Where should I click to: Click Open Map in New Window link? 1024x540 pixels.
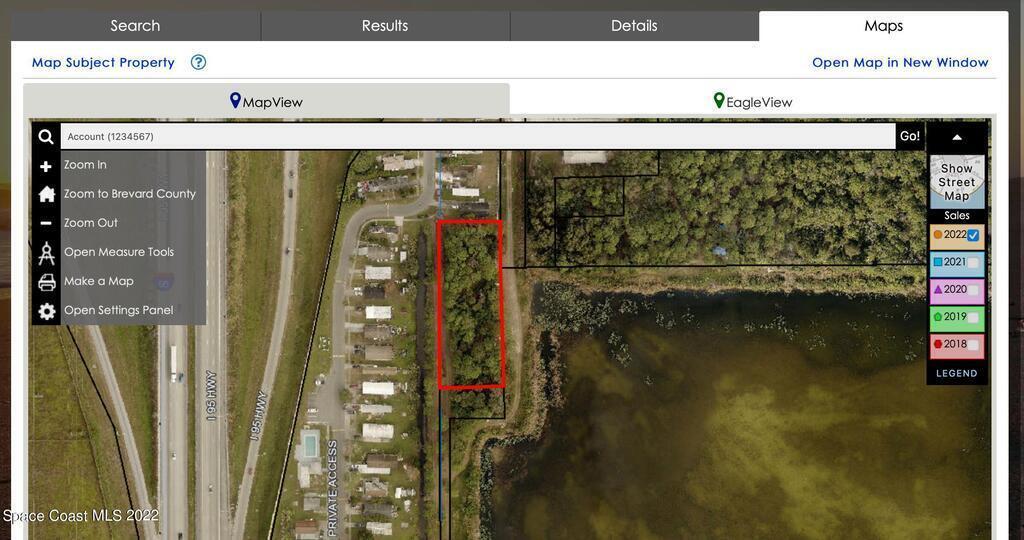[900, 63]
